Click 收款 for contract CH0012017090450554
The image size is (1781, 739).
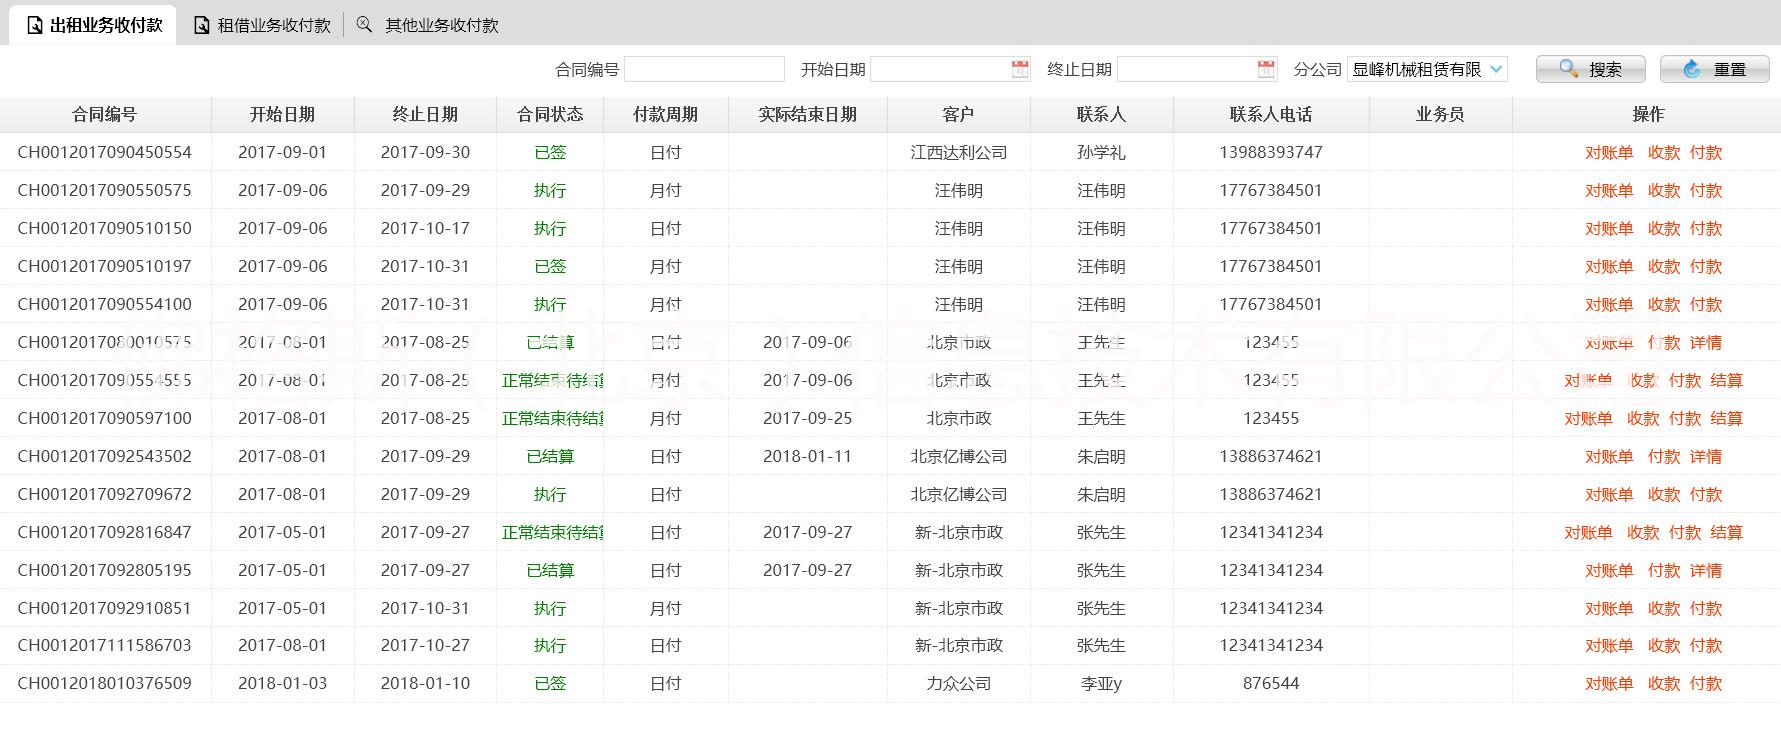click(x=1664, y=152)
